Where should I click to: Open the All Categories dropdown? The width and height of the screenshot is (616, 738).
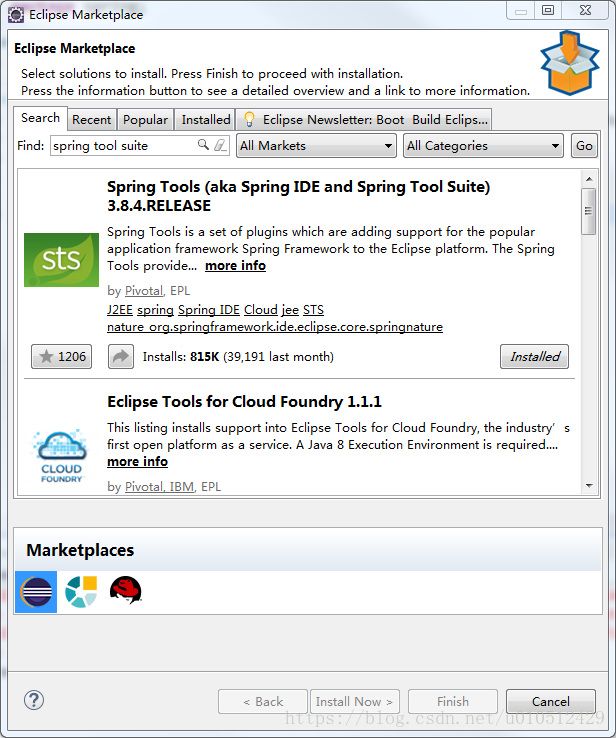click(x=483, y=145)
